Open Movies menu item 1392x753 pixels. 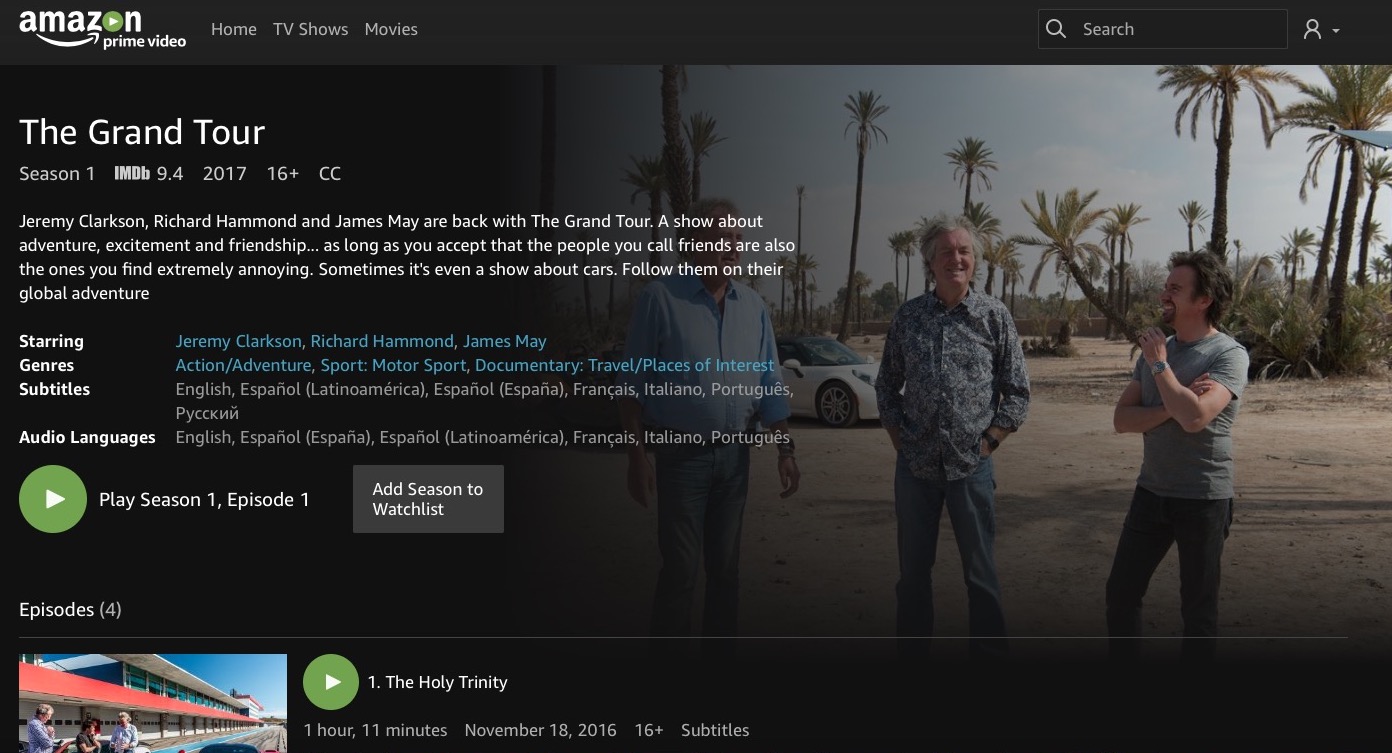pos(391,29)
